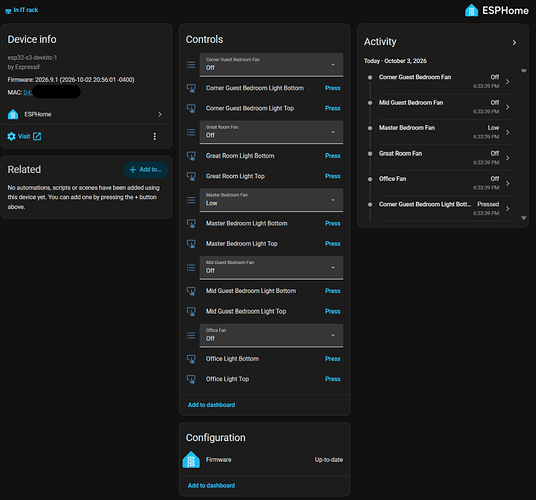Click the 'Today · October 3, 2026' date
The image size is (536, 500).
click(x=395, y=61)
